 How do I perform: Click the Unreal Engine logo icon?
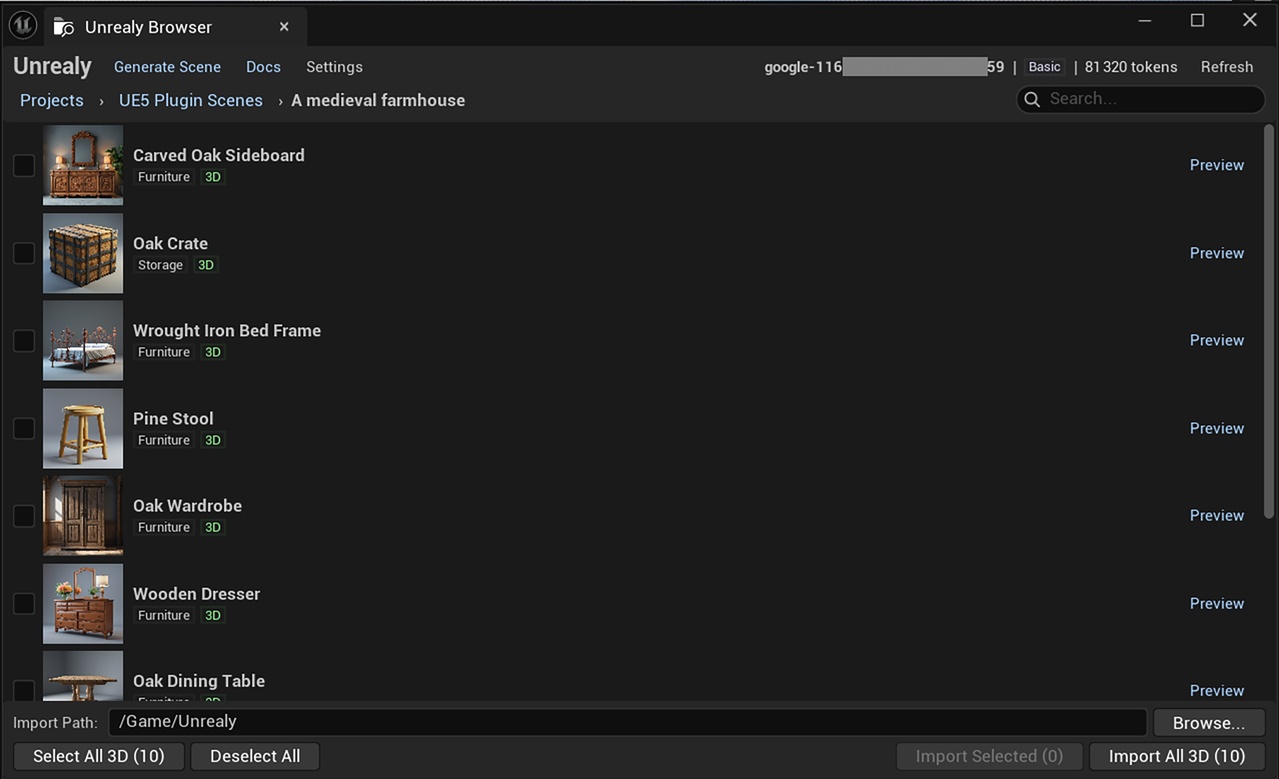(22, 25)
